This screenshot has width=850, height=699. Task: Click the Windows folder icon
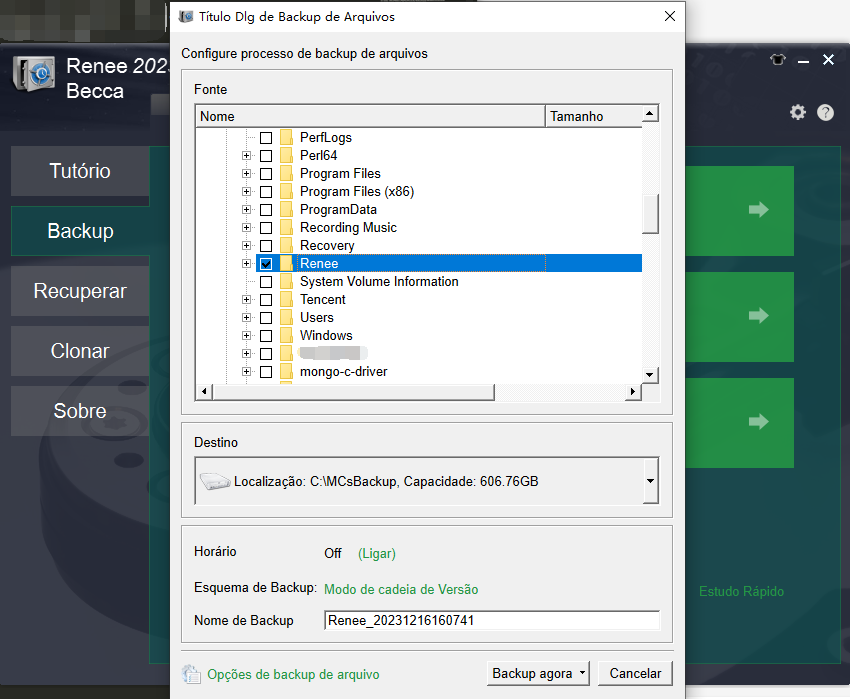(x=286, y=336)
